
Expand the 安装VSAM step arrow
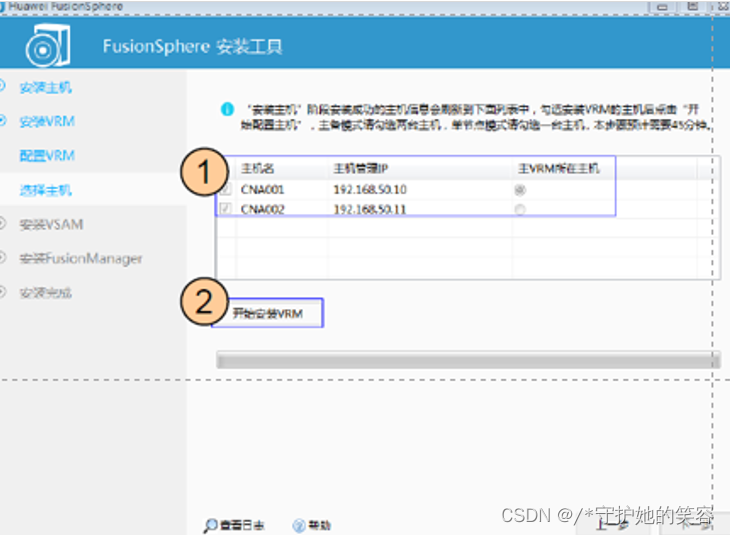coord(2,223)
